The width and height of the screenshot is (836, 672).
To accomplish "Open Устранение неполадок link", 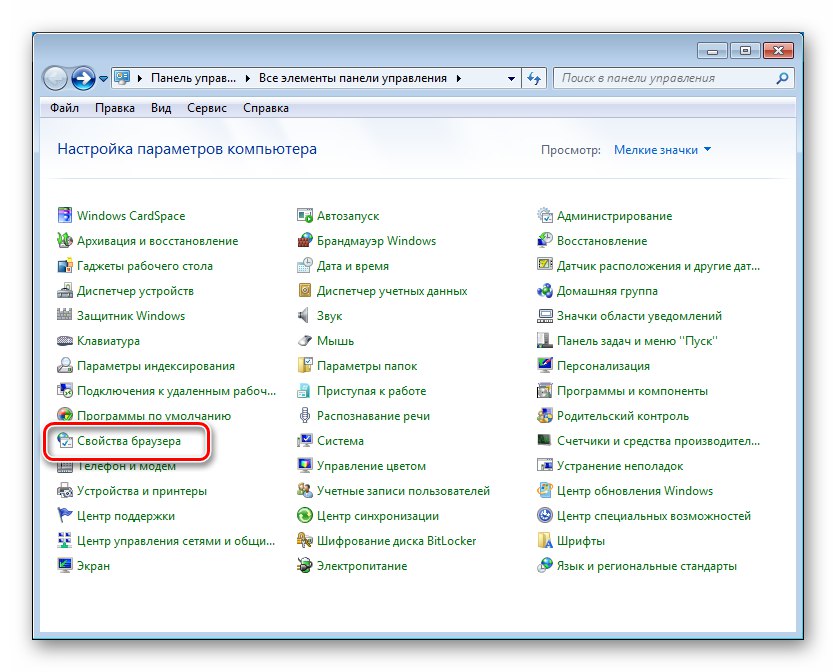I will click(620, 466).
